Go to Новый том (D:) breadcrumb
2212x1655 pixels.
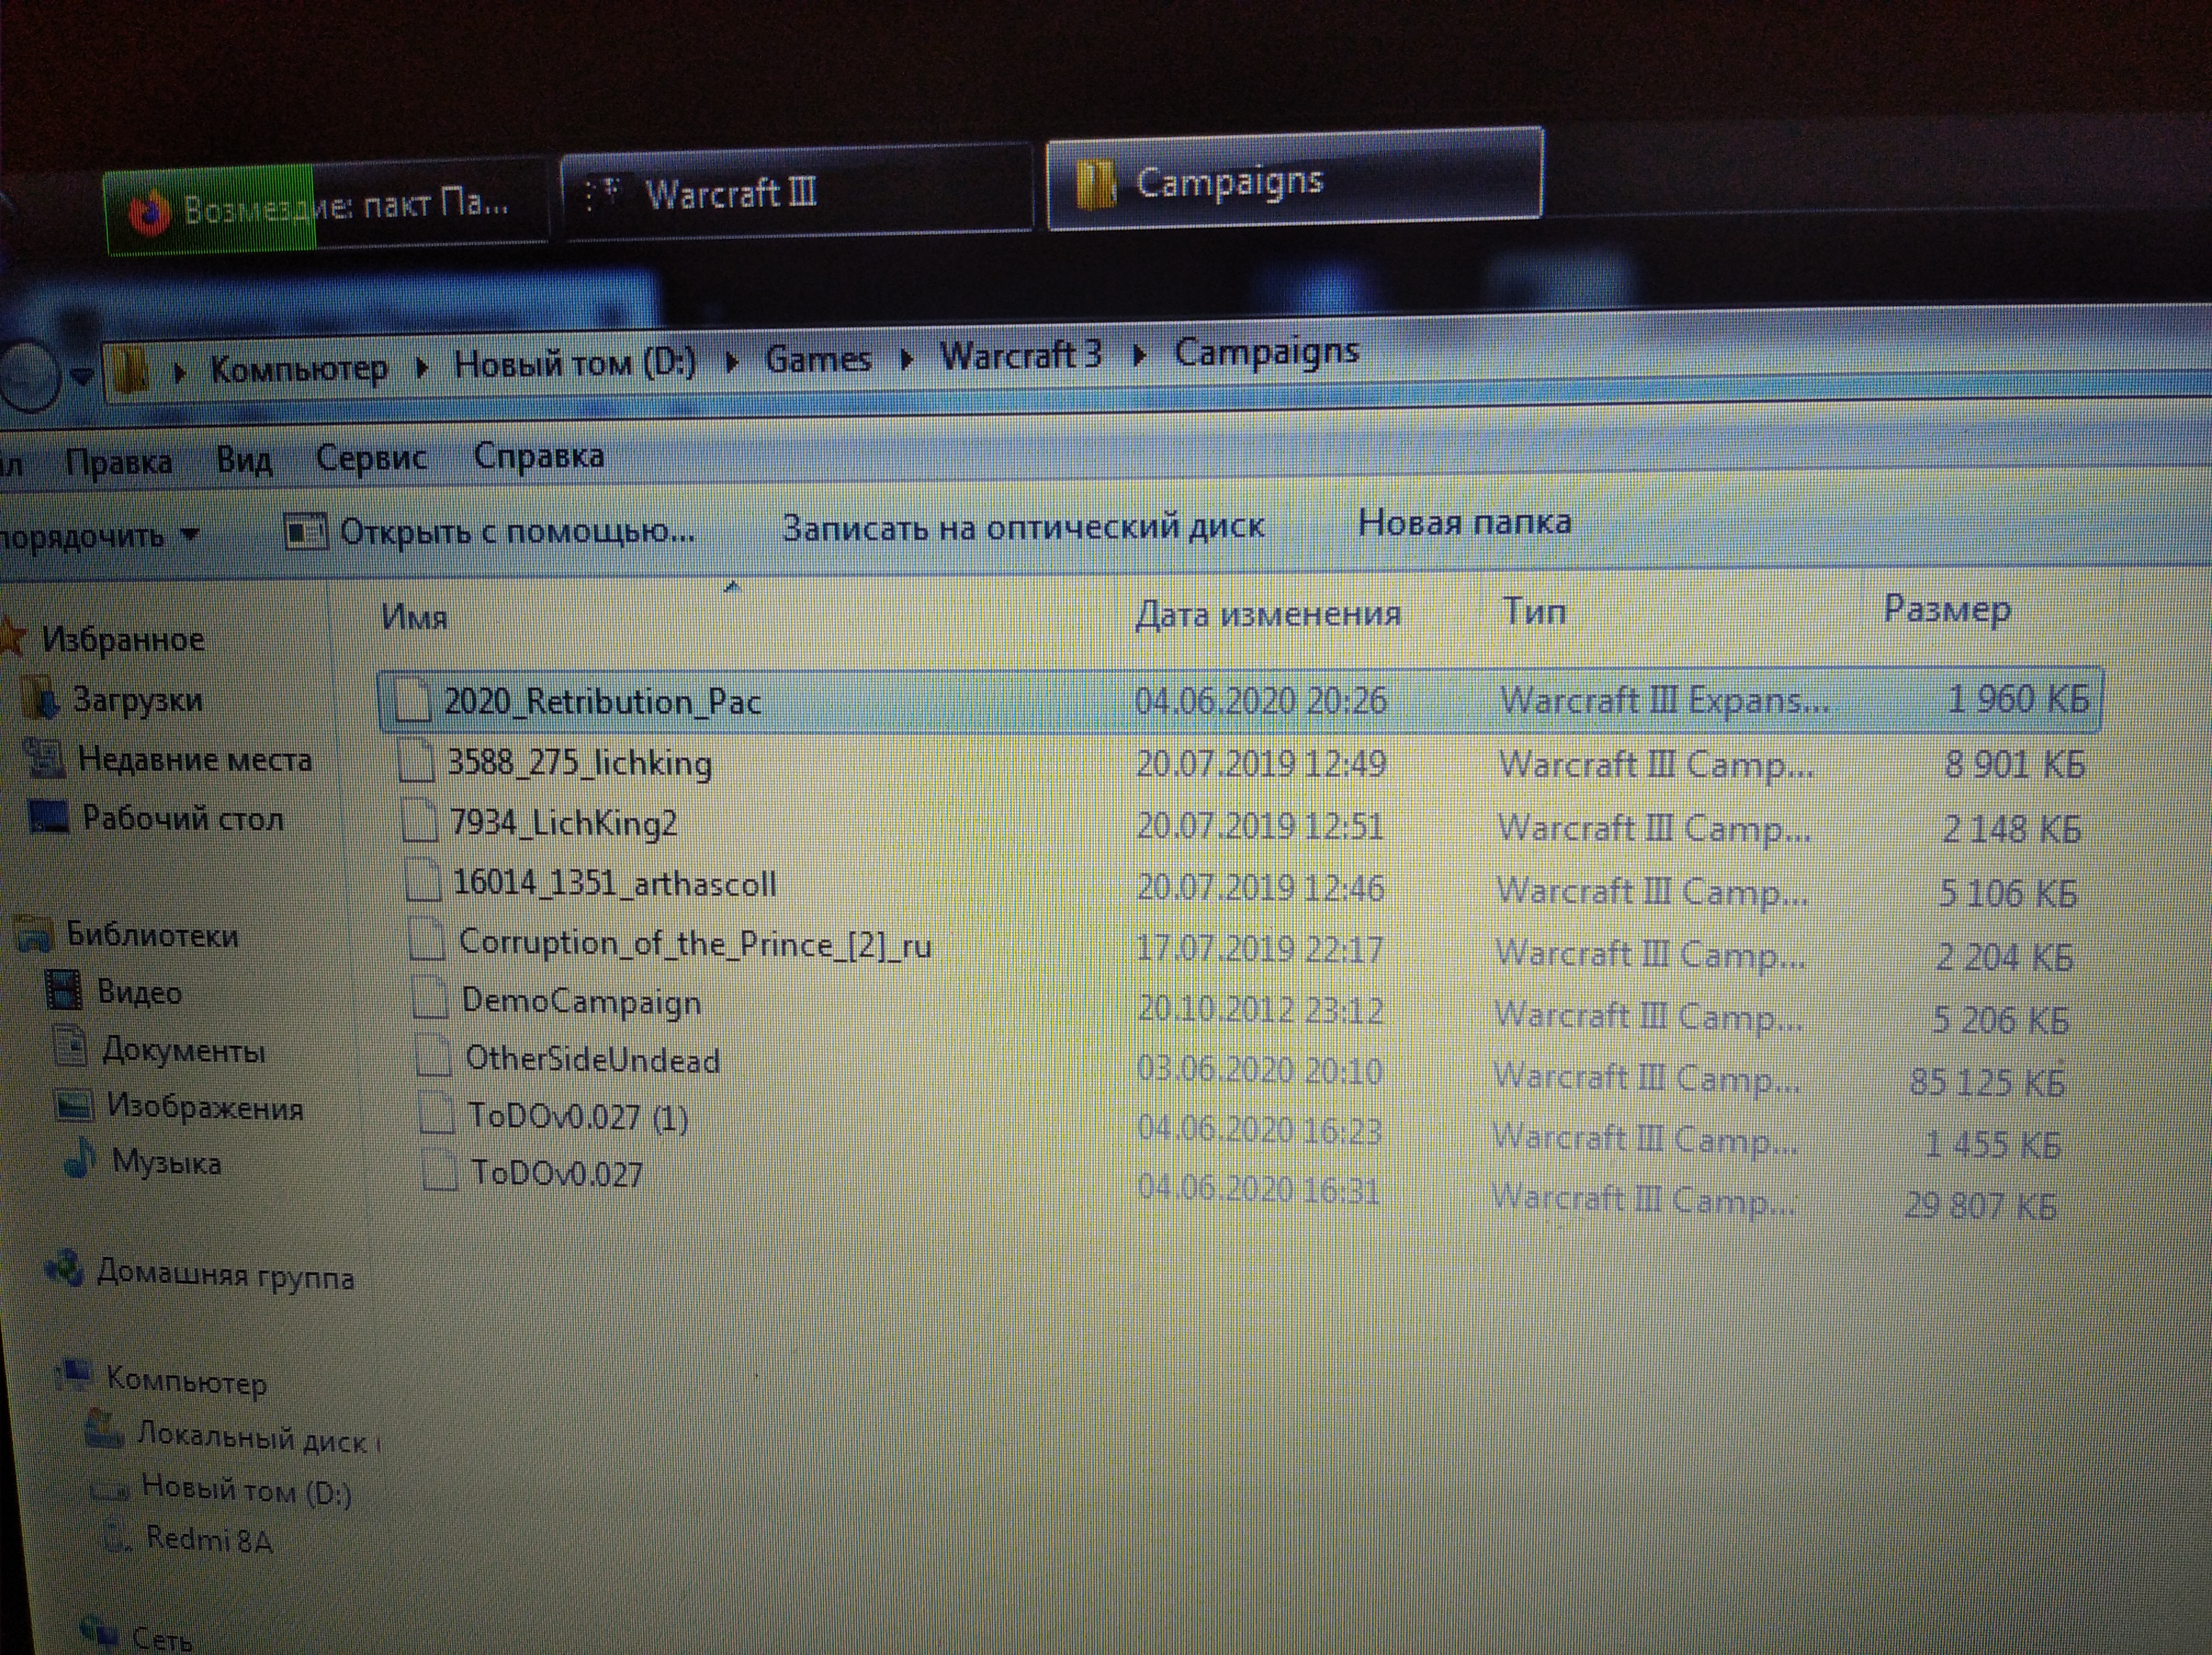(x=575, y=362)
